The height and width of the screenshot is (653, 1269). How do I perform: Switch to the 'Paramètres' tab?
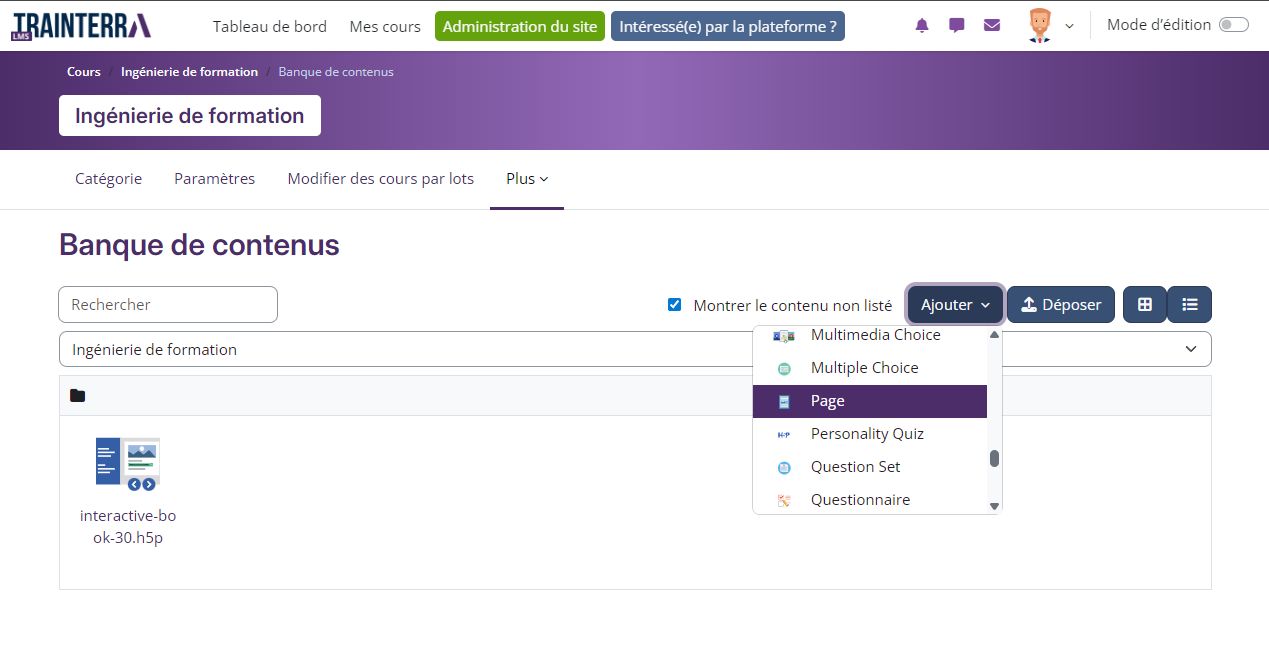coord(214,178)
